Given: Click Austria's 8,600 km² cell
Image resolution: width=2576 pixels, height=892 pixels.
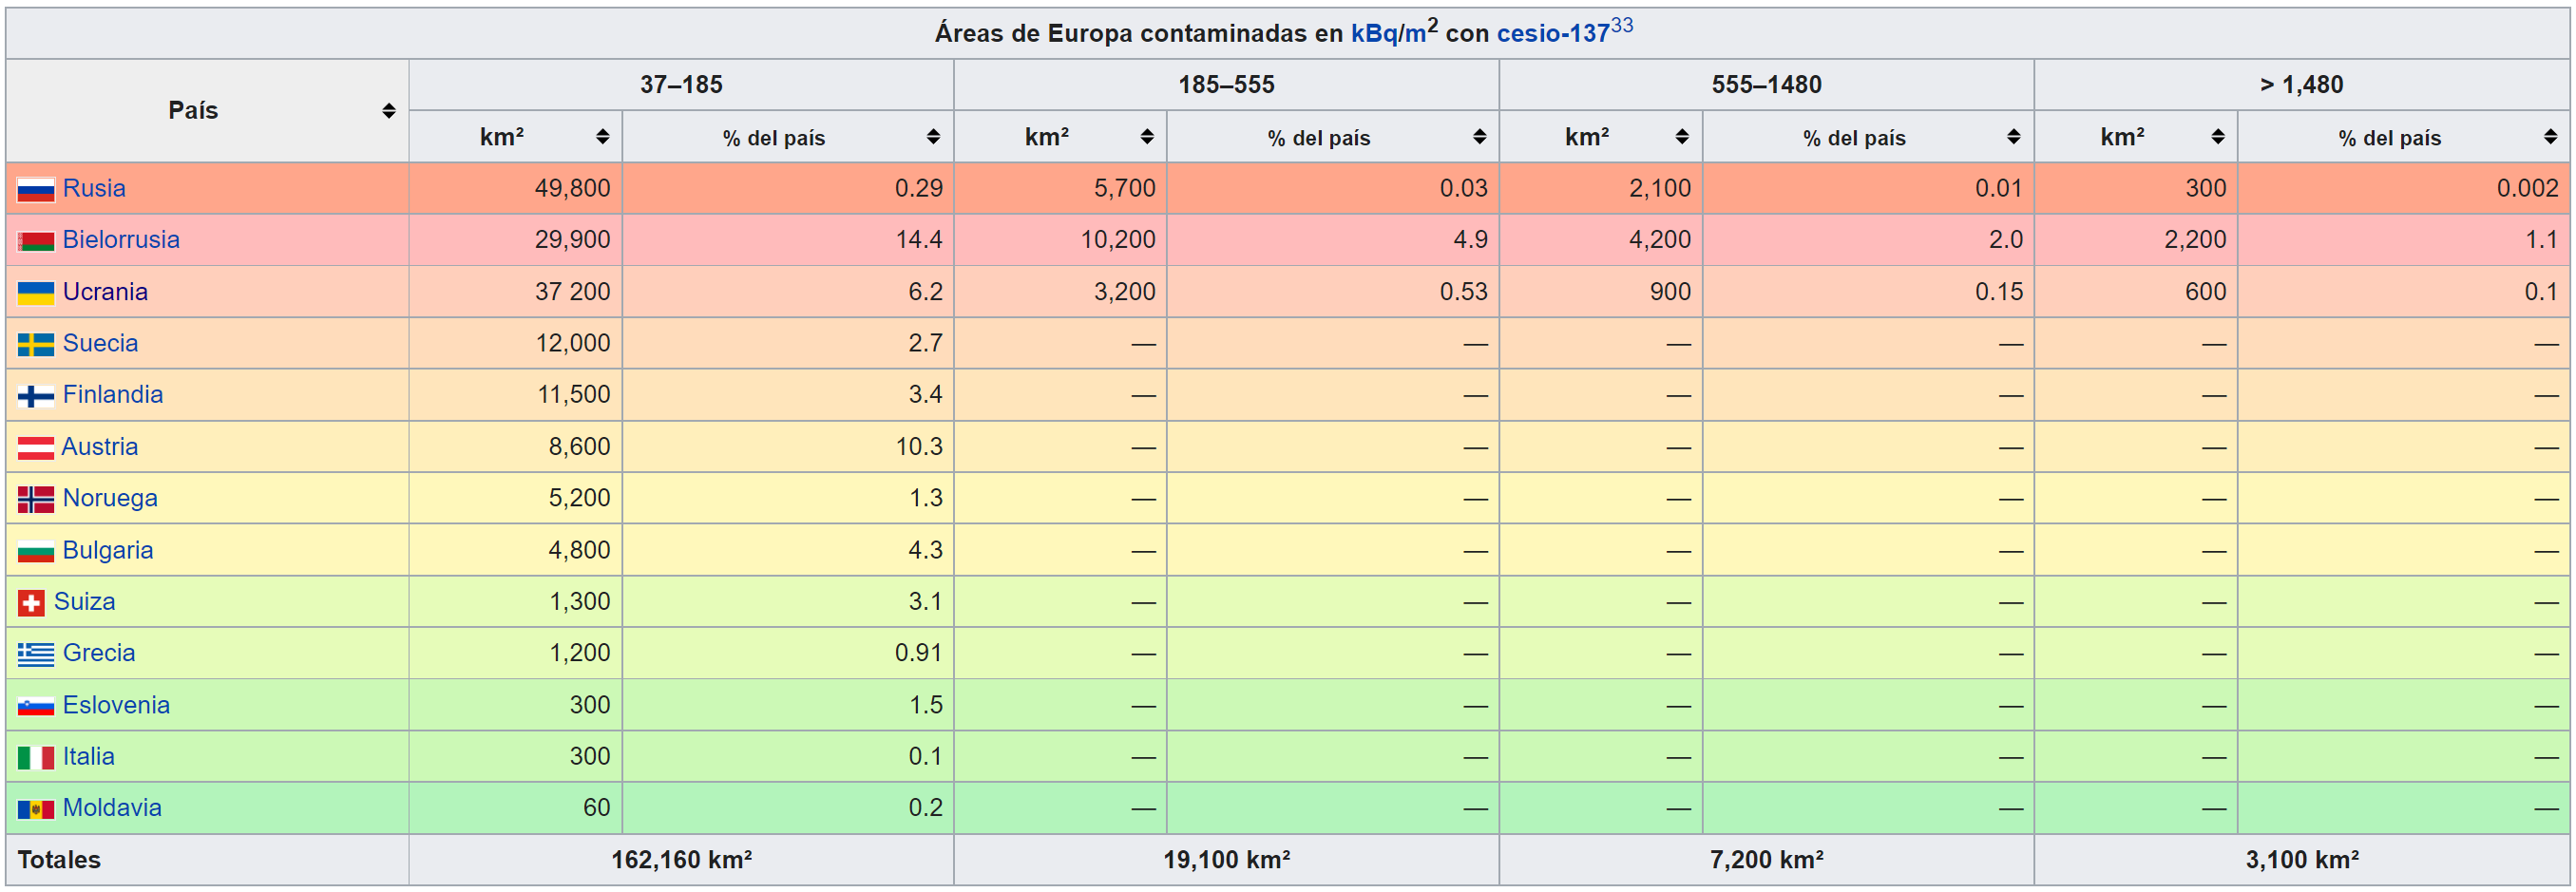Looking at the screenshot, I should pyautogui.click(x=578, y=447).
